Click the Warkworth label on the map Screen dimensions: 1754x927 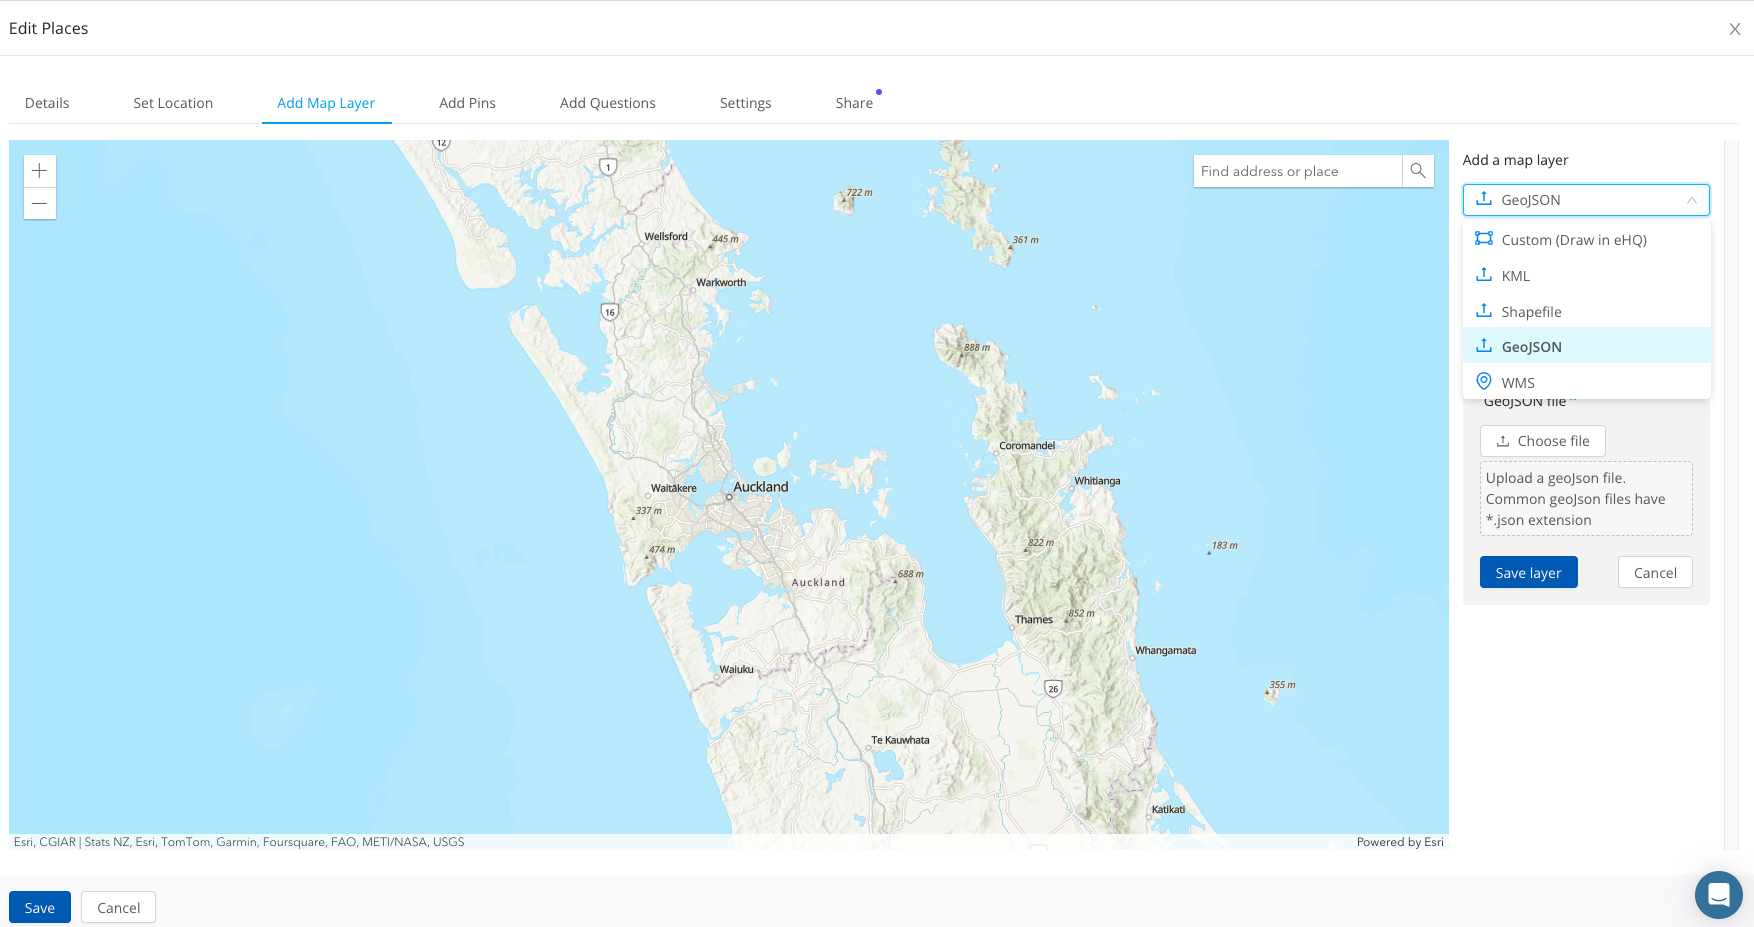pyautogui.click(x=721, y=283)
